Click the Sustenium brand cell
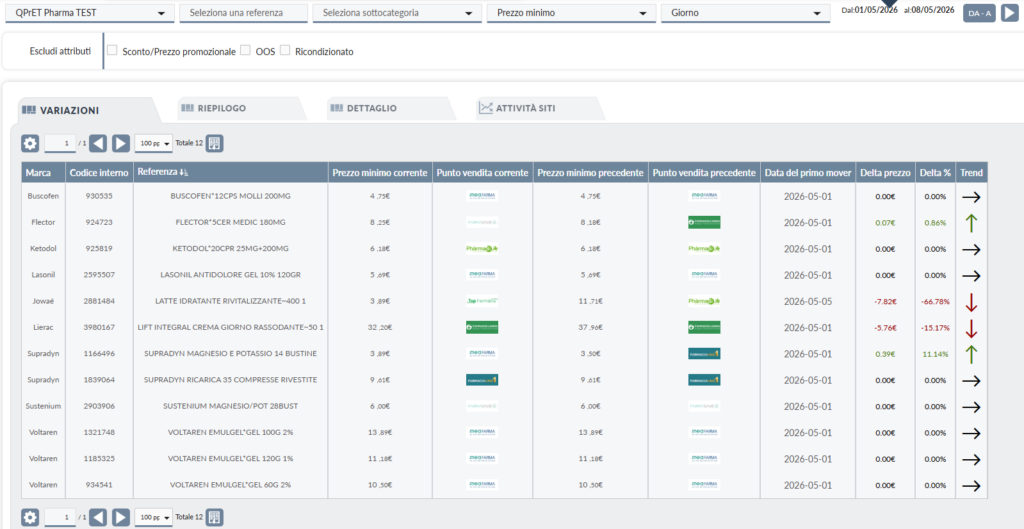This screenshot has width=1024, height=529. 42,406
